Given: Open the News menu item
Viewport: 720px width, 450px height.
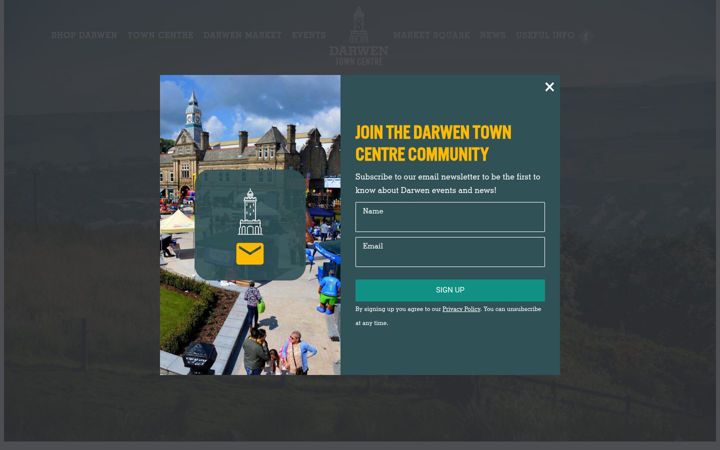Looking at the screenshot, I should [493, 35].
